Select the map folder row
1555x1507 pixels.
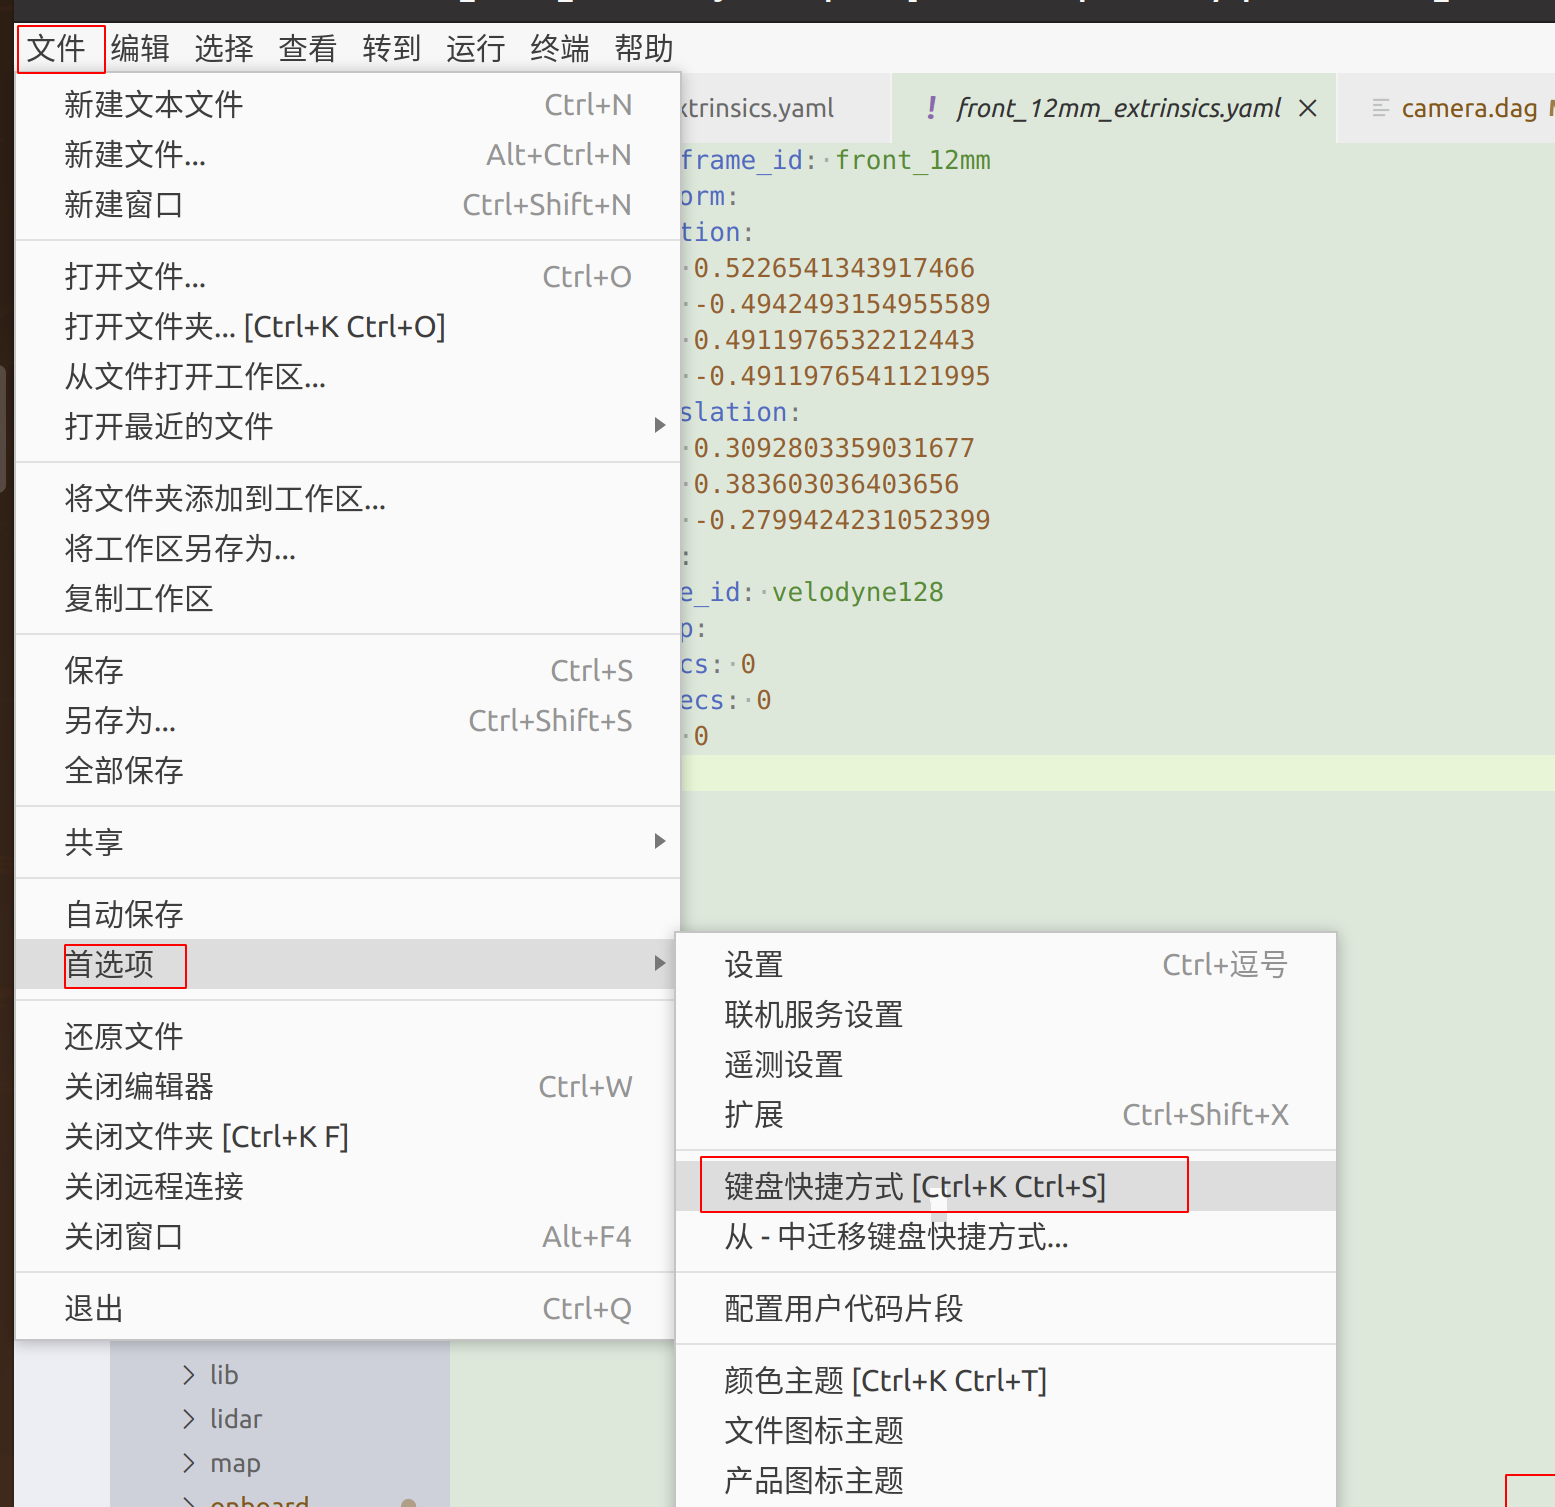(x=280, y=1463)
